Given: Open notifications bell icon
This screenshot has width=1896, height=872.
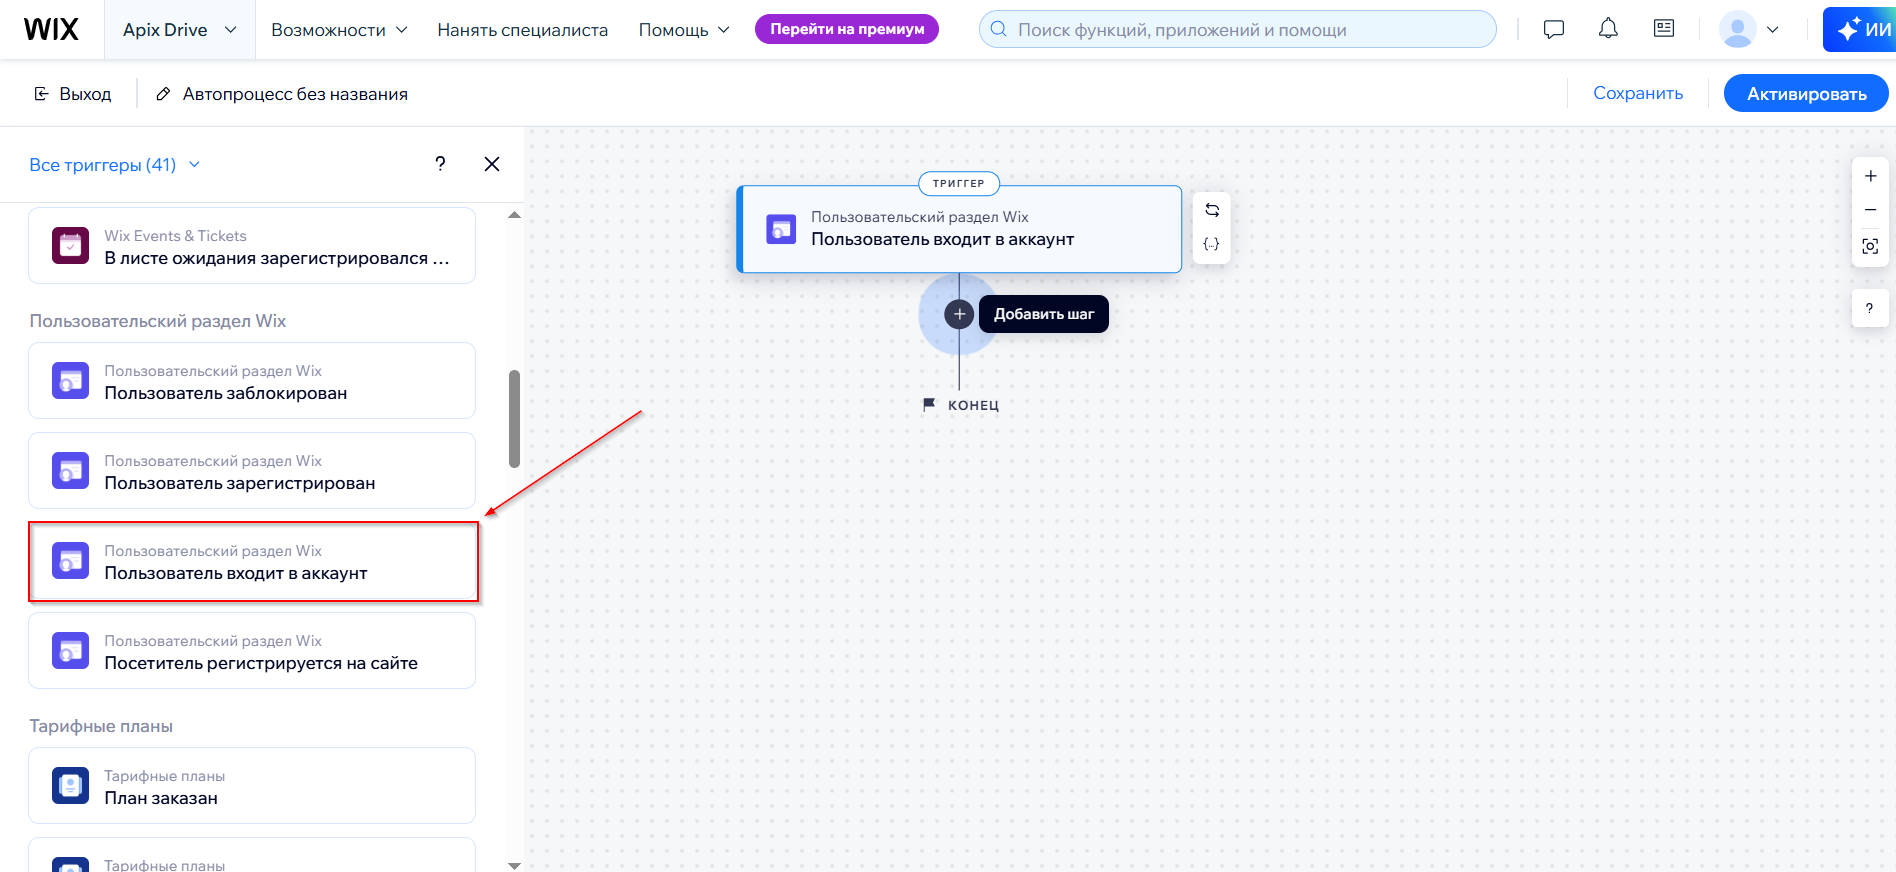Looking at the screenshot, I should [1608, 29].
